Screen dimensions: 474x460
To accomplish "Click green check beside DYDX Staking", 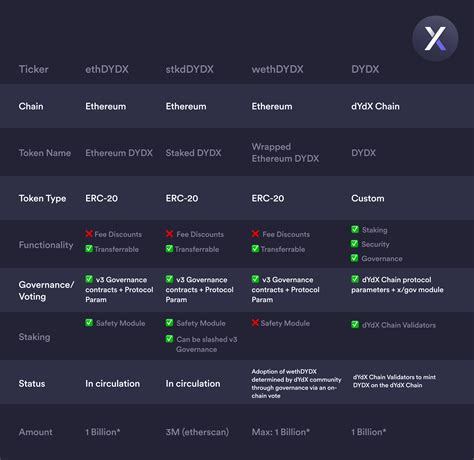I will [x=355, y=229].
